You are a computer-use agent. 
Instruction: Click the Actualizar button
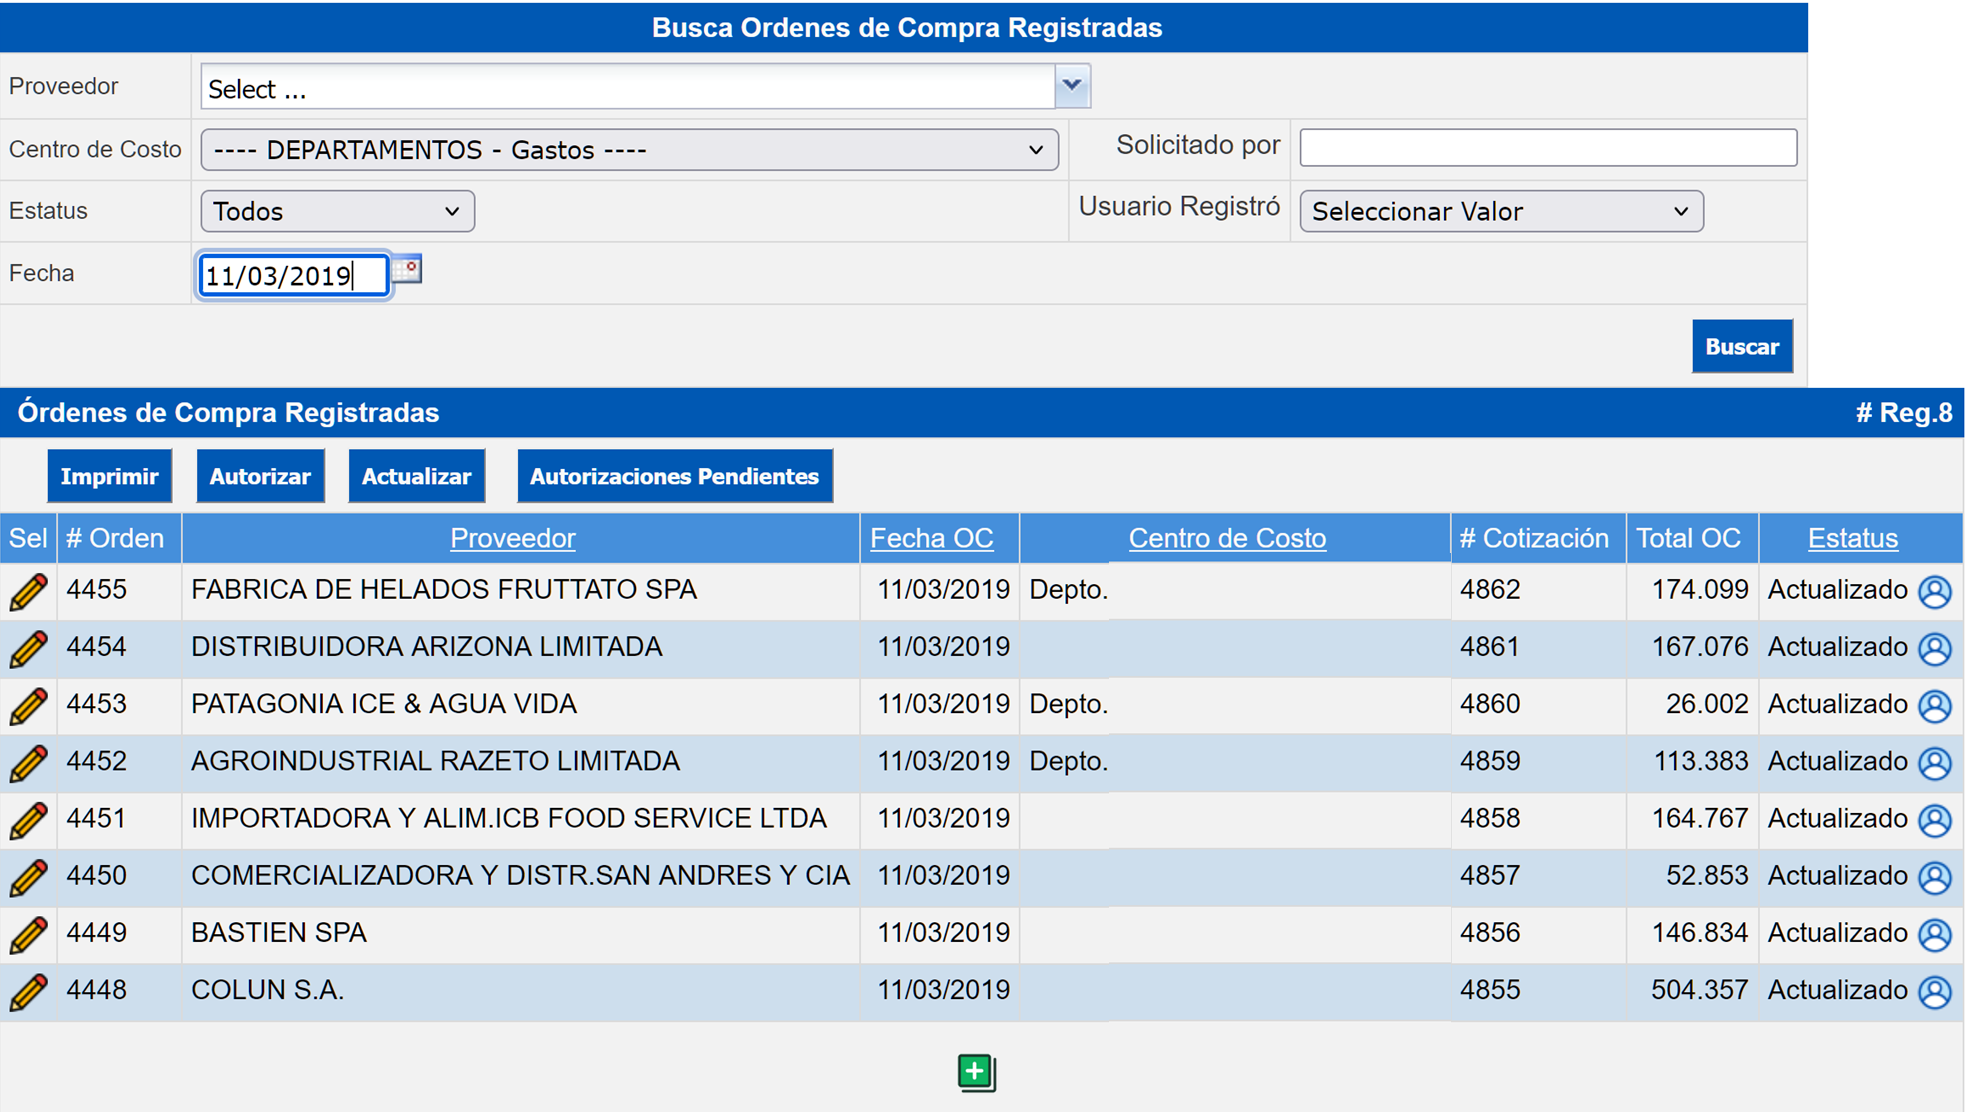[416, 476]
